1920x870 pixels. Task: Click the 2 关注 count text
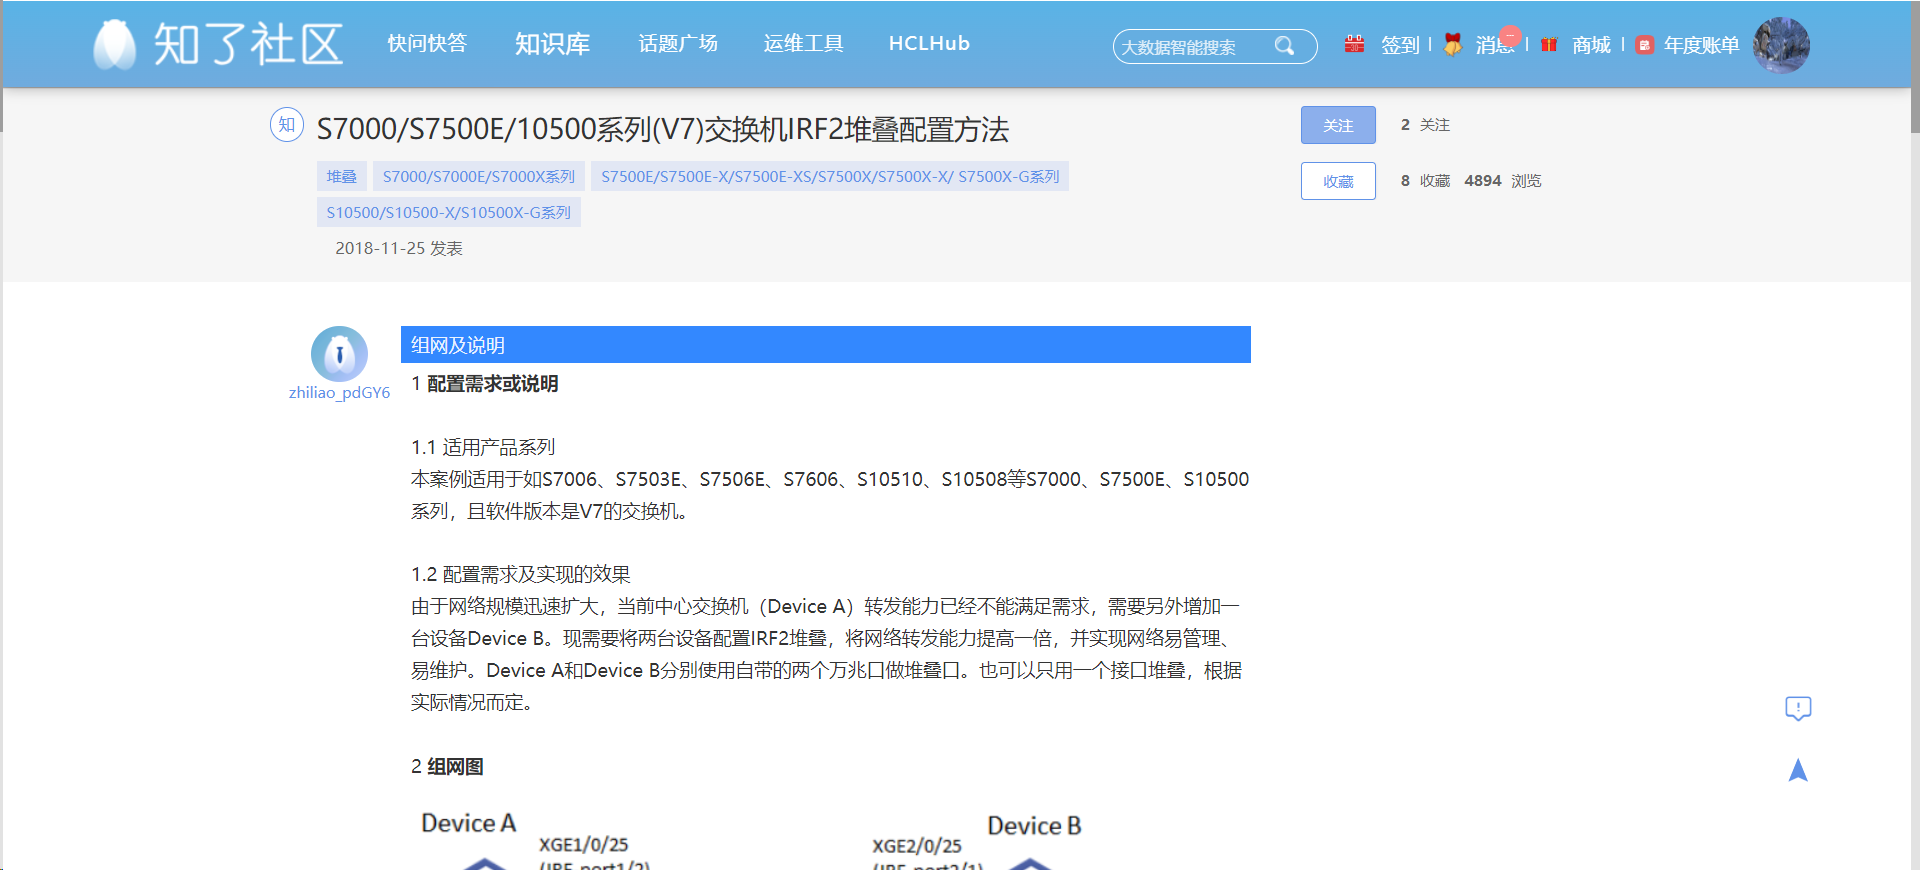pos(1425,125)
